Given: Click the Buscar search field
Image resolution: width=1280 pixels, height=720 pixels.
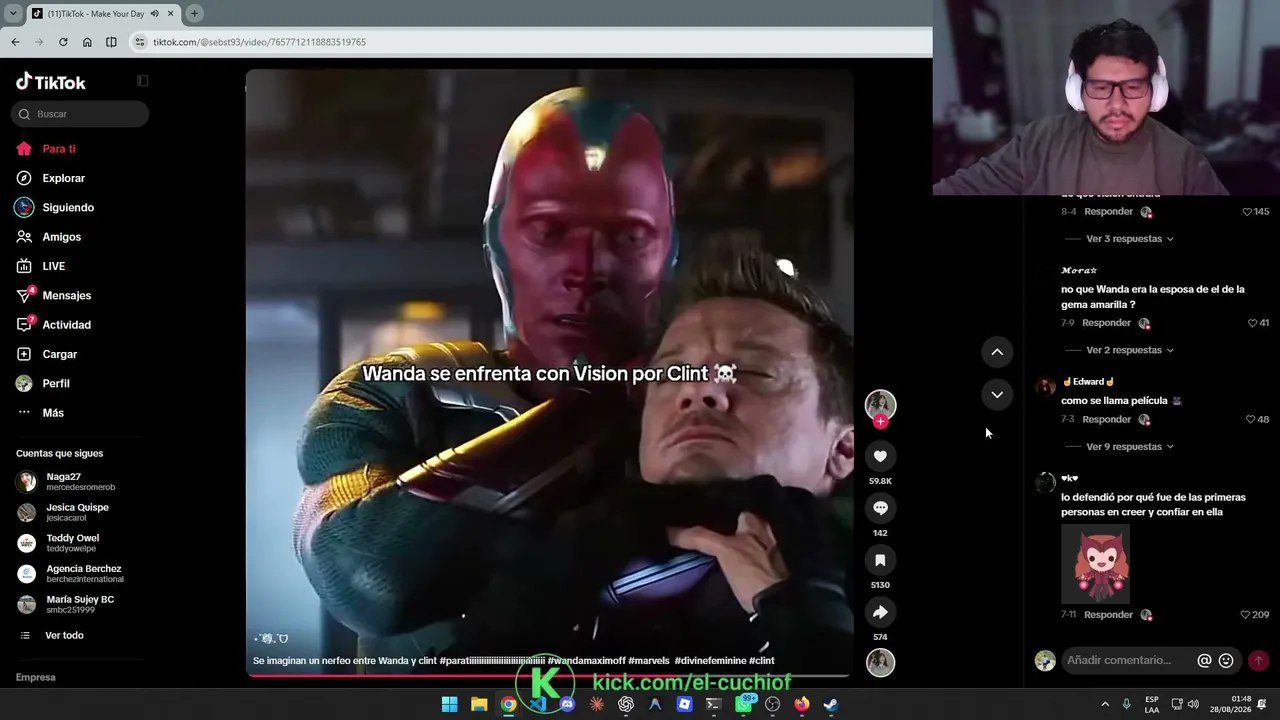Looking at the screenshot, I should point(82,114).
